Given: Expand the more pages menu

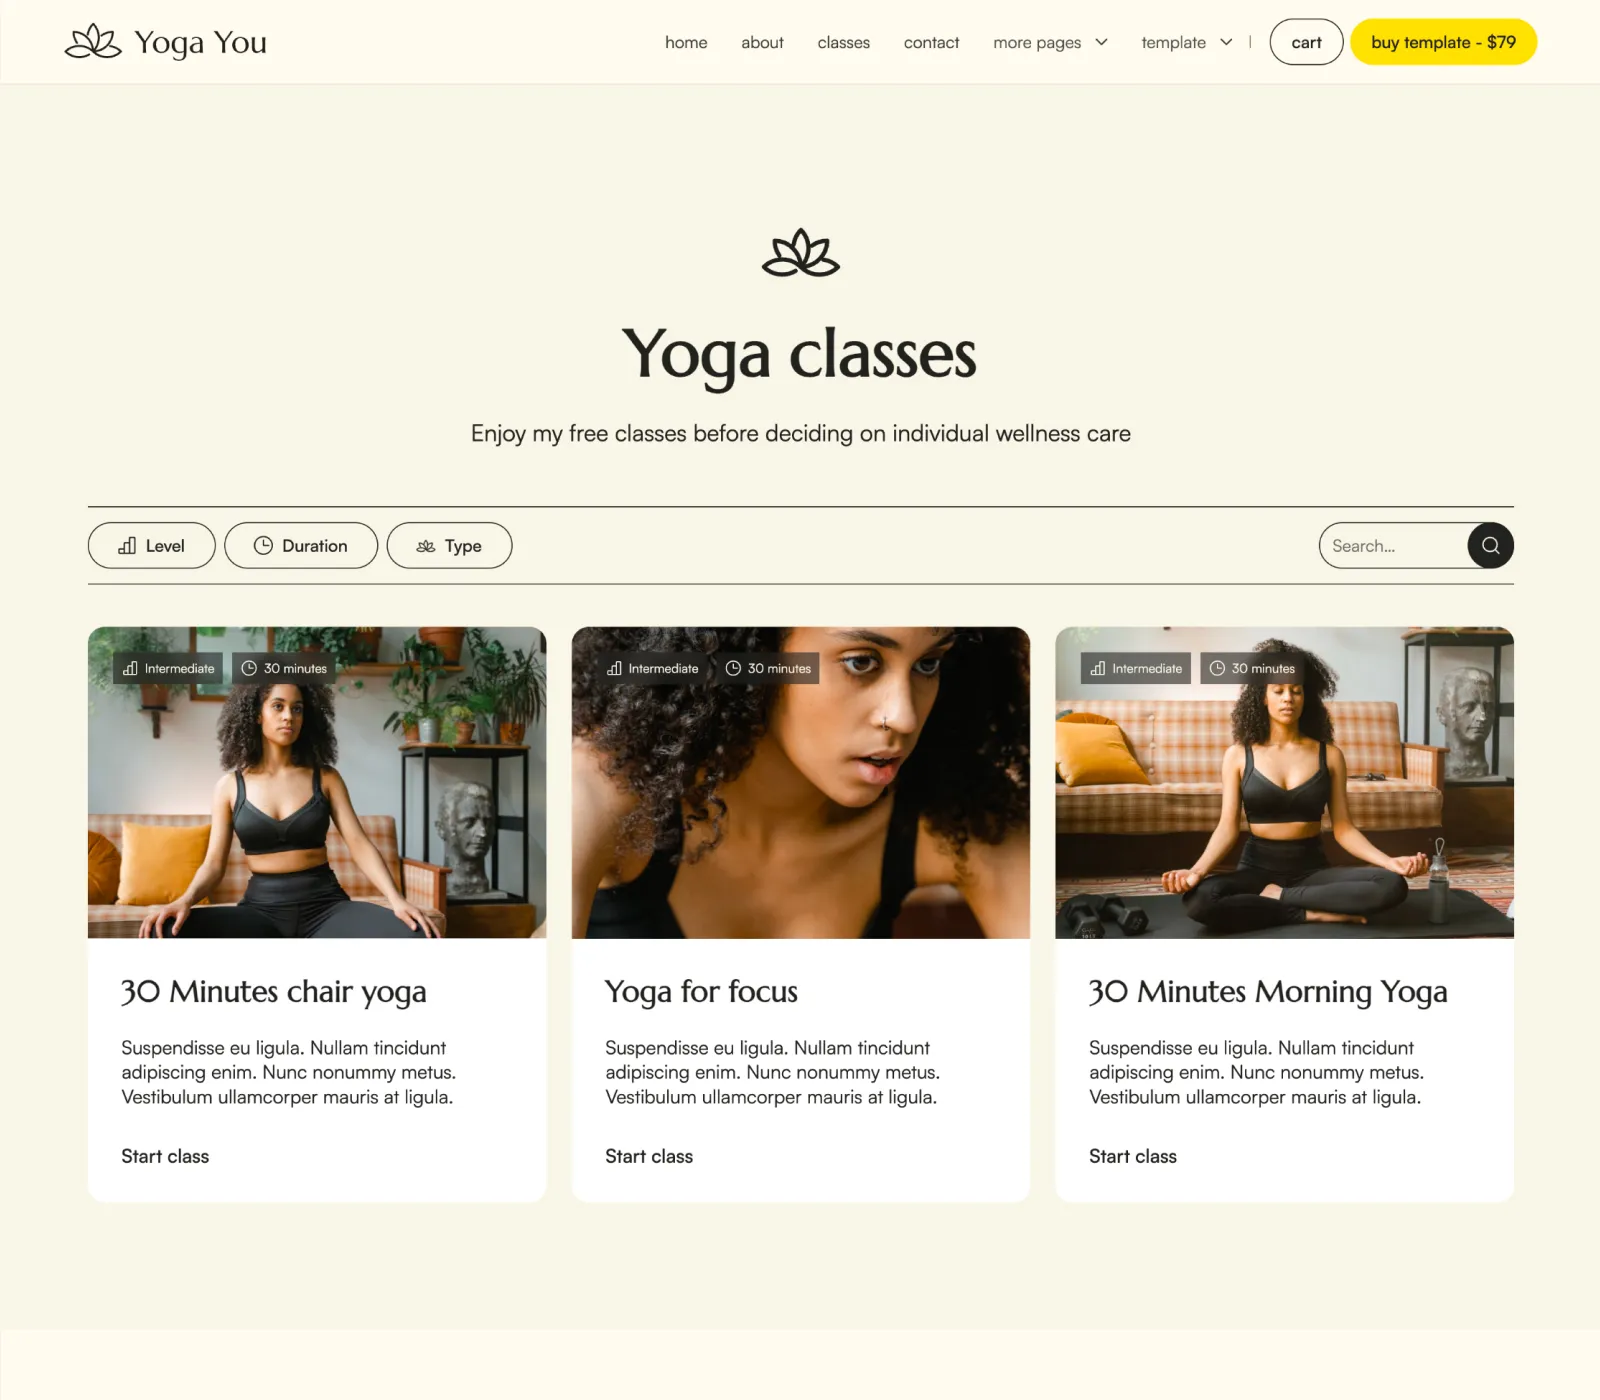Looking at the screenshot, I should coord(1050,42).
